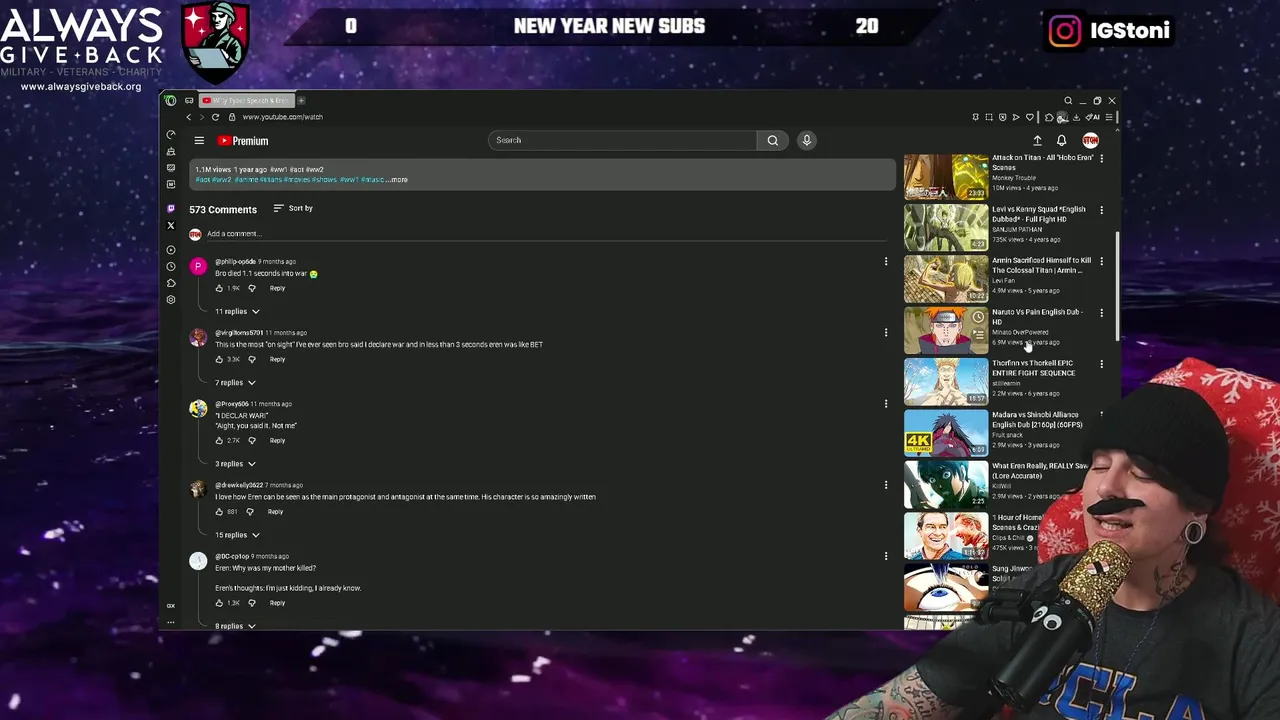
Task: Open Sort by comments dropdown
Action: [293, 208]
